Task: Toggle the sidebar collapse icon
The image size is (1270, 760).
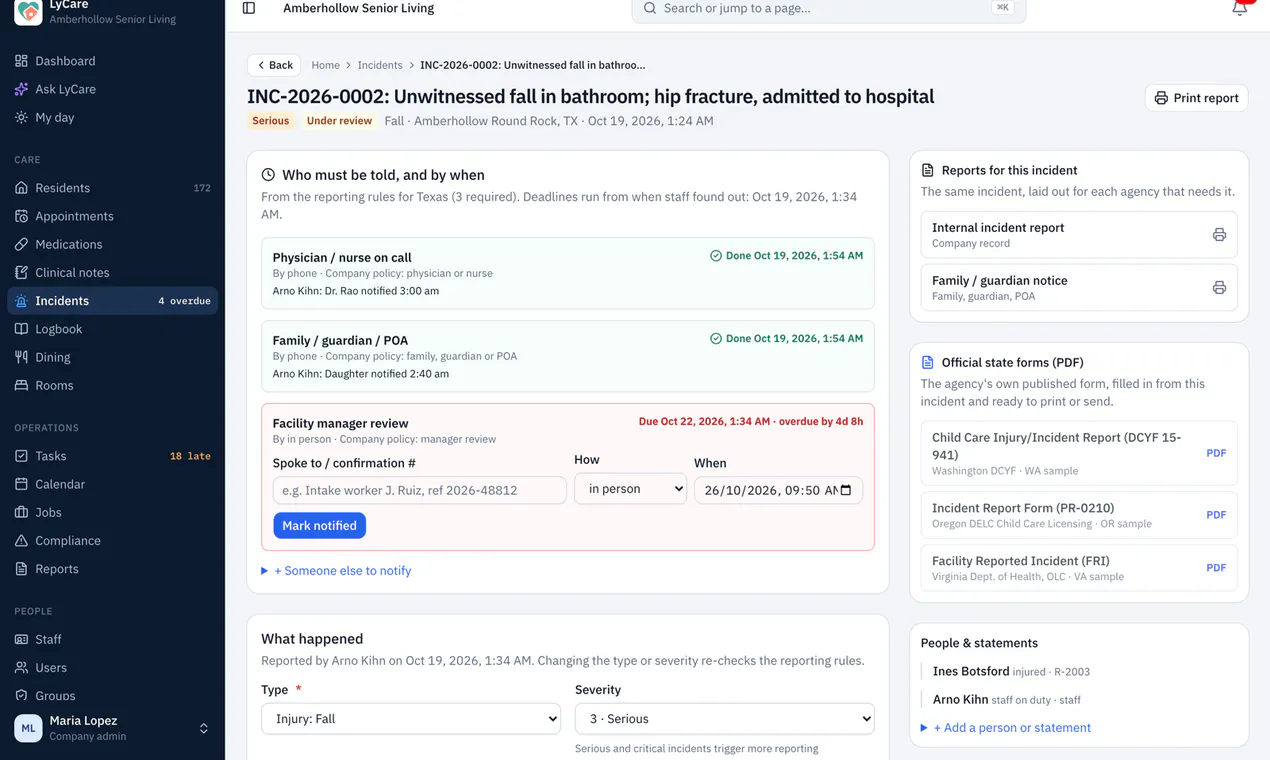Action: pos(249,8)
